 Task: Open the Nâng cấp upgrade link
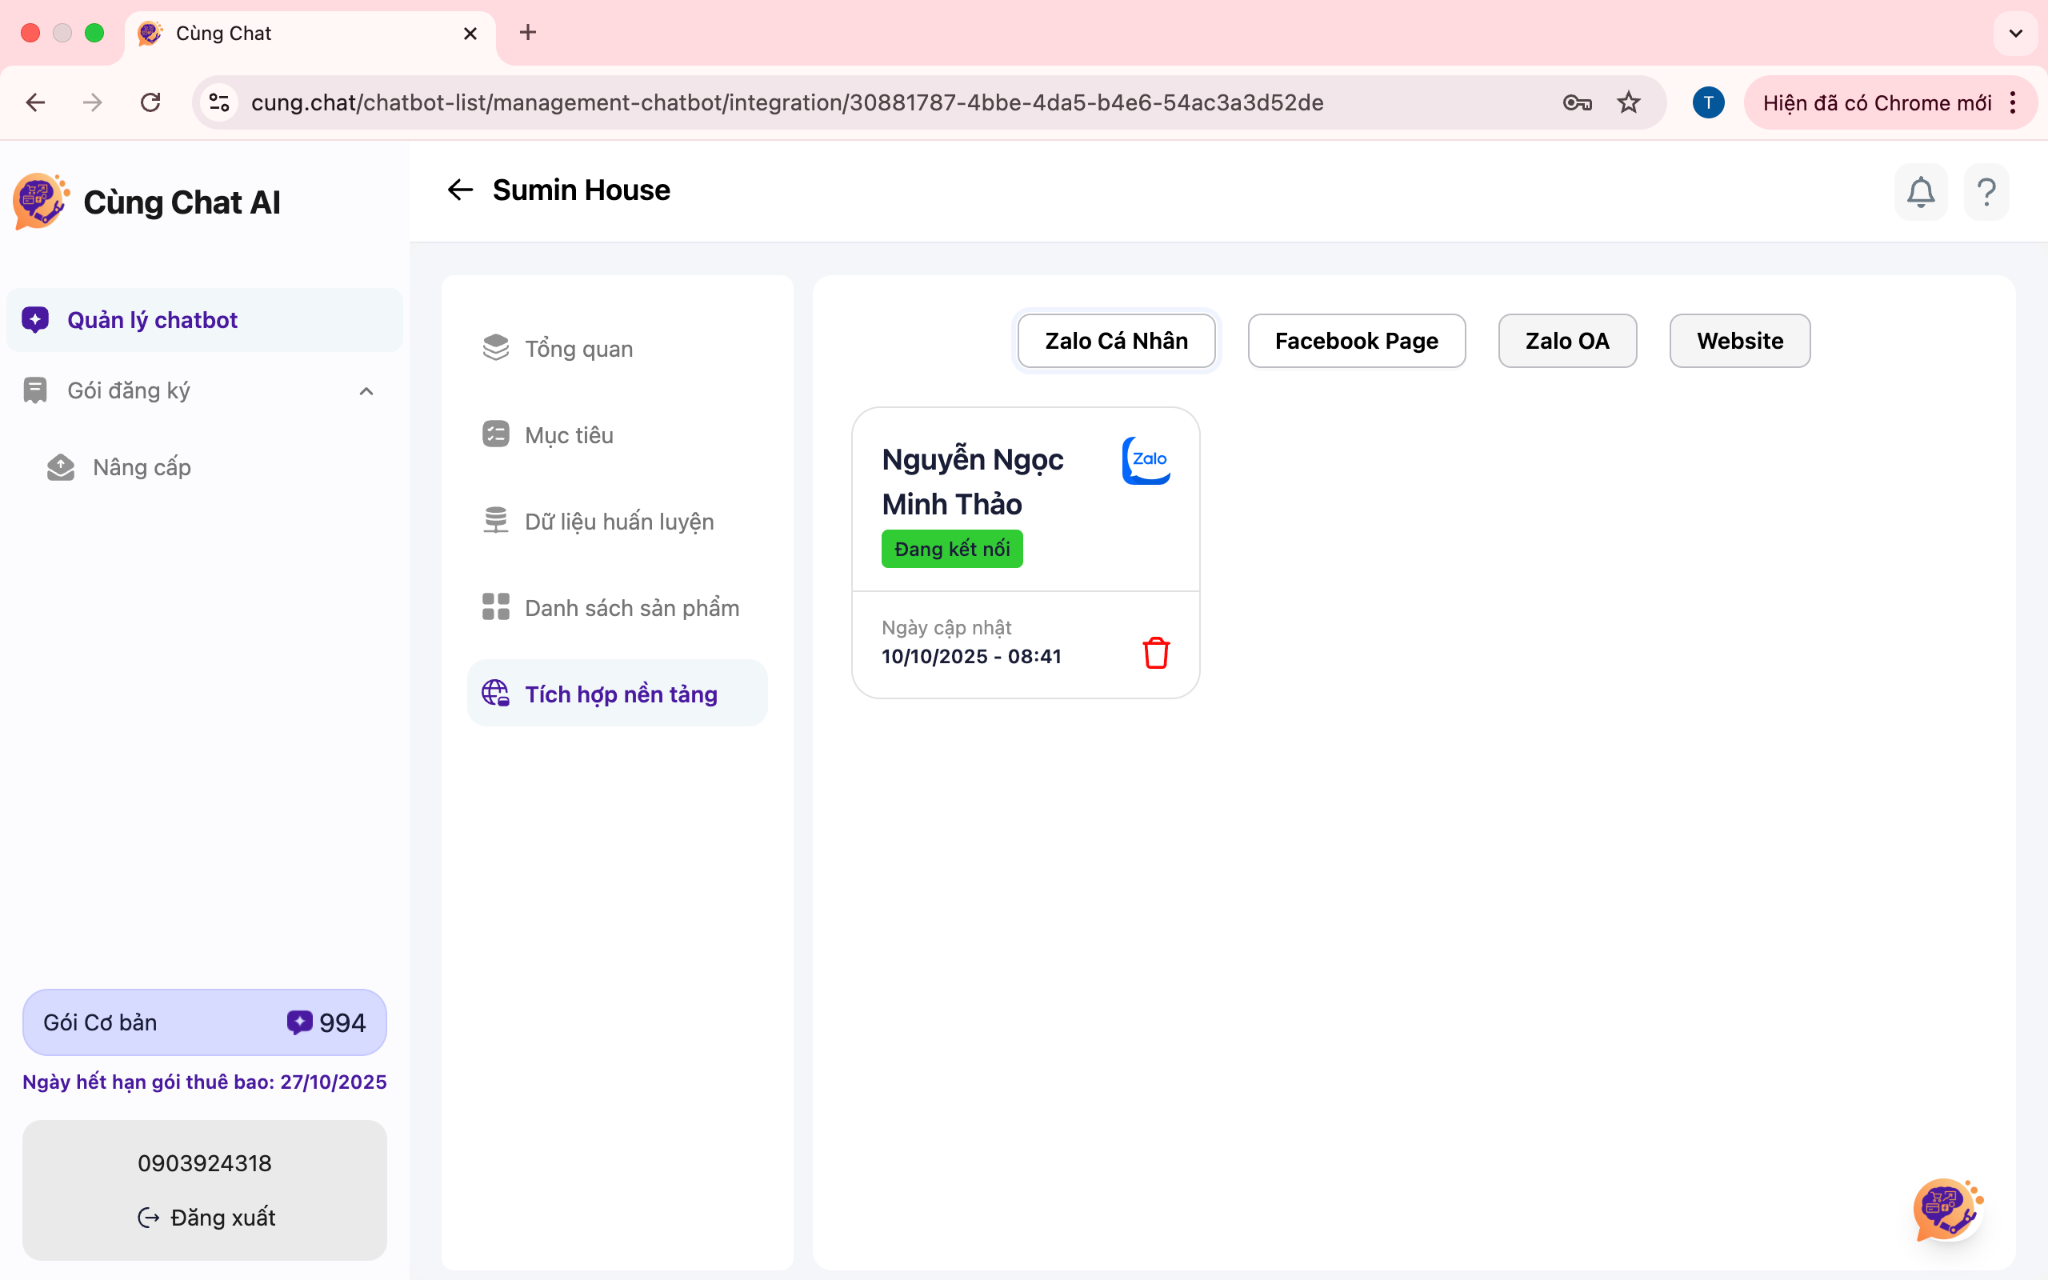(141, 467)
